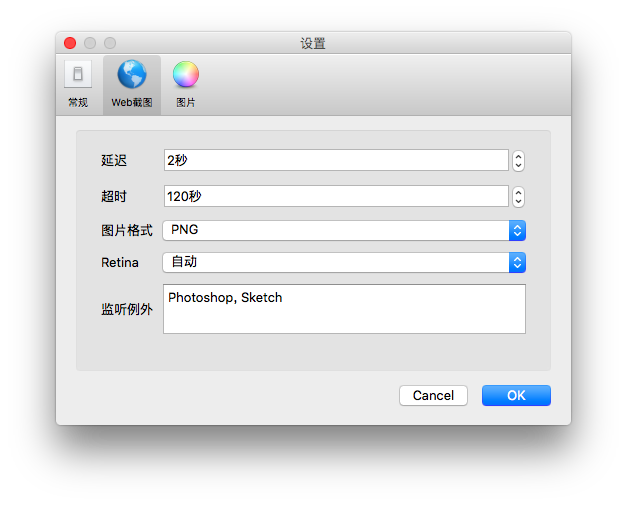Open the 常规 general settings tab
Image resolution: width=627 pixels, height=505 pixels.
(78, 85)
